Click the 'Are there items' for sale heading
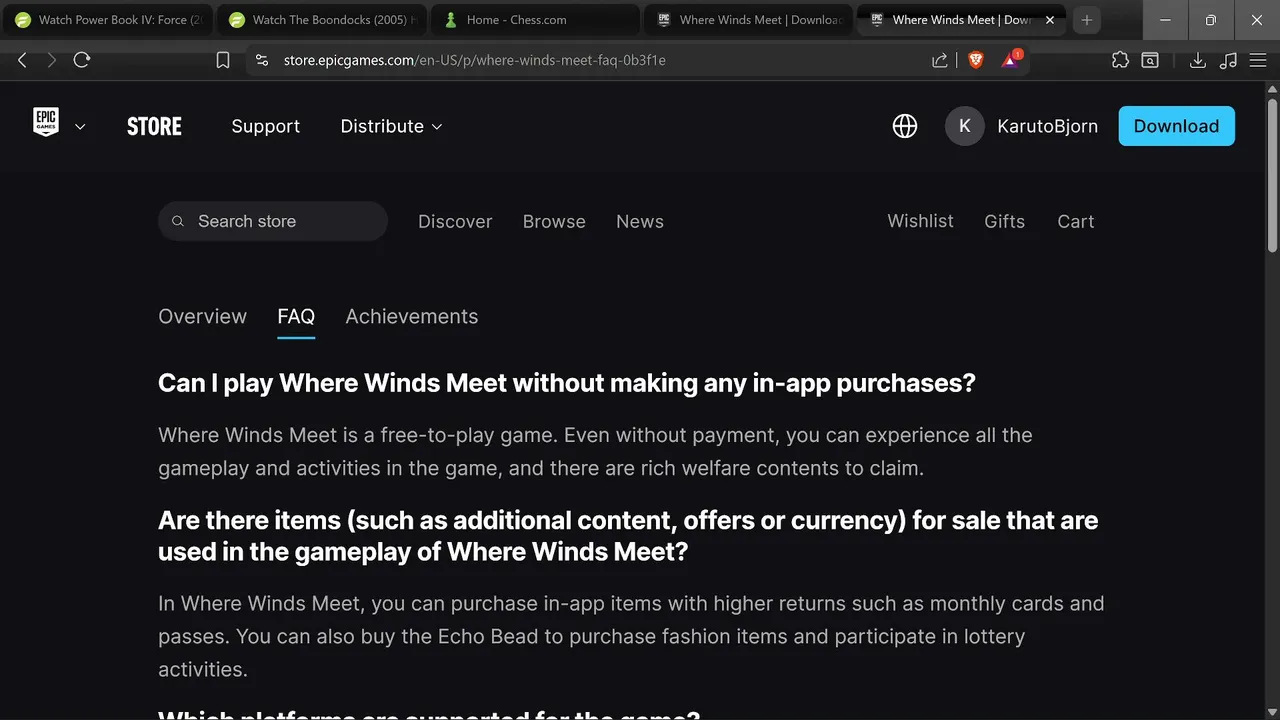The image size is (1280, 720). pos(628,536)
